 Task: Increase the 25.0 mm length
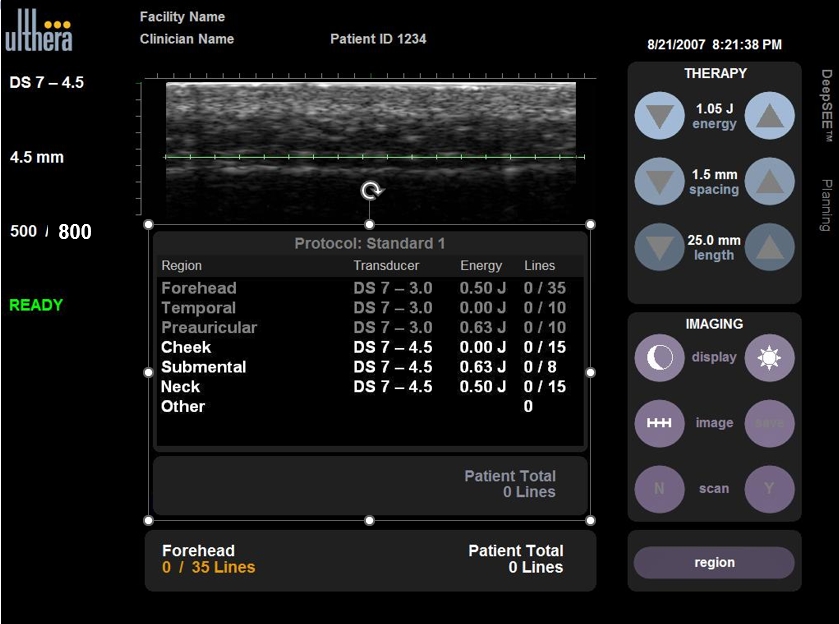769,247
